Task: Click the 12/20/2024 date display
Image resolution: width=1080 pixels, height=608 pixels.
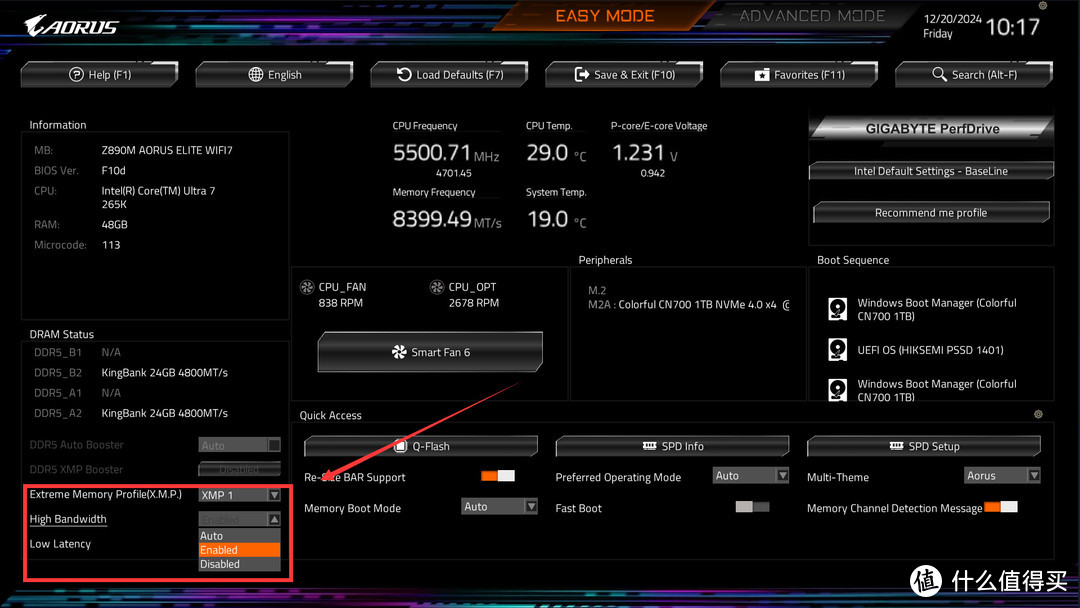Action: tap(952, 19)
